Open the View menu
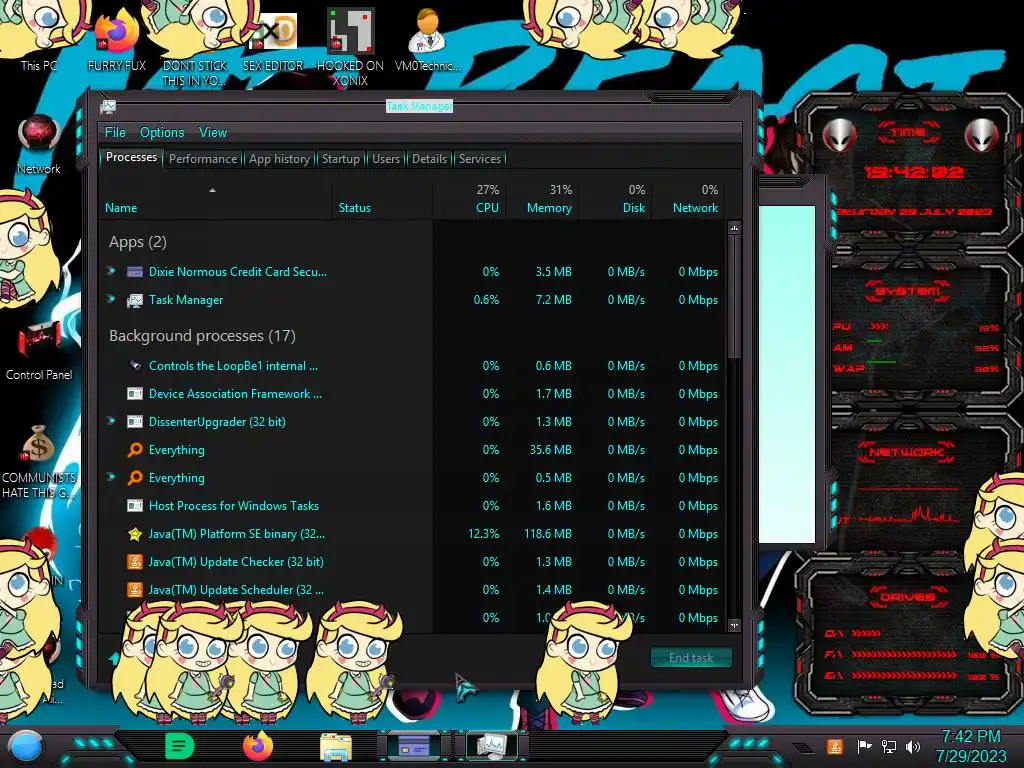1024x768 pixels. click(x=213, y=133)
